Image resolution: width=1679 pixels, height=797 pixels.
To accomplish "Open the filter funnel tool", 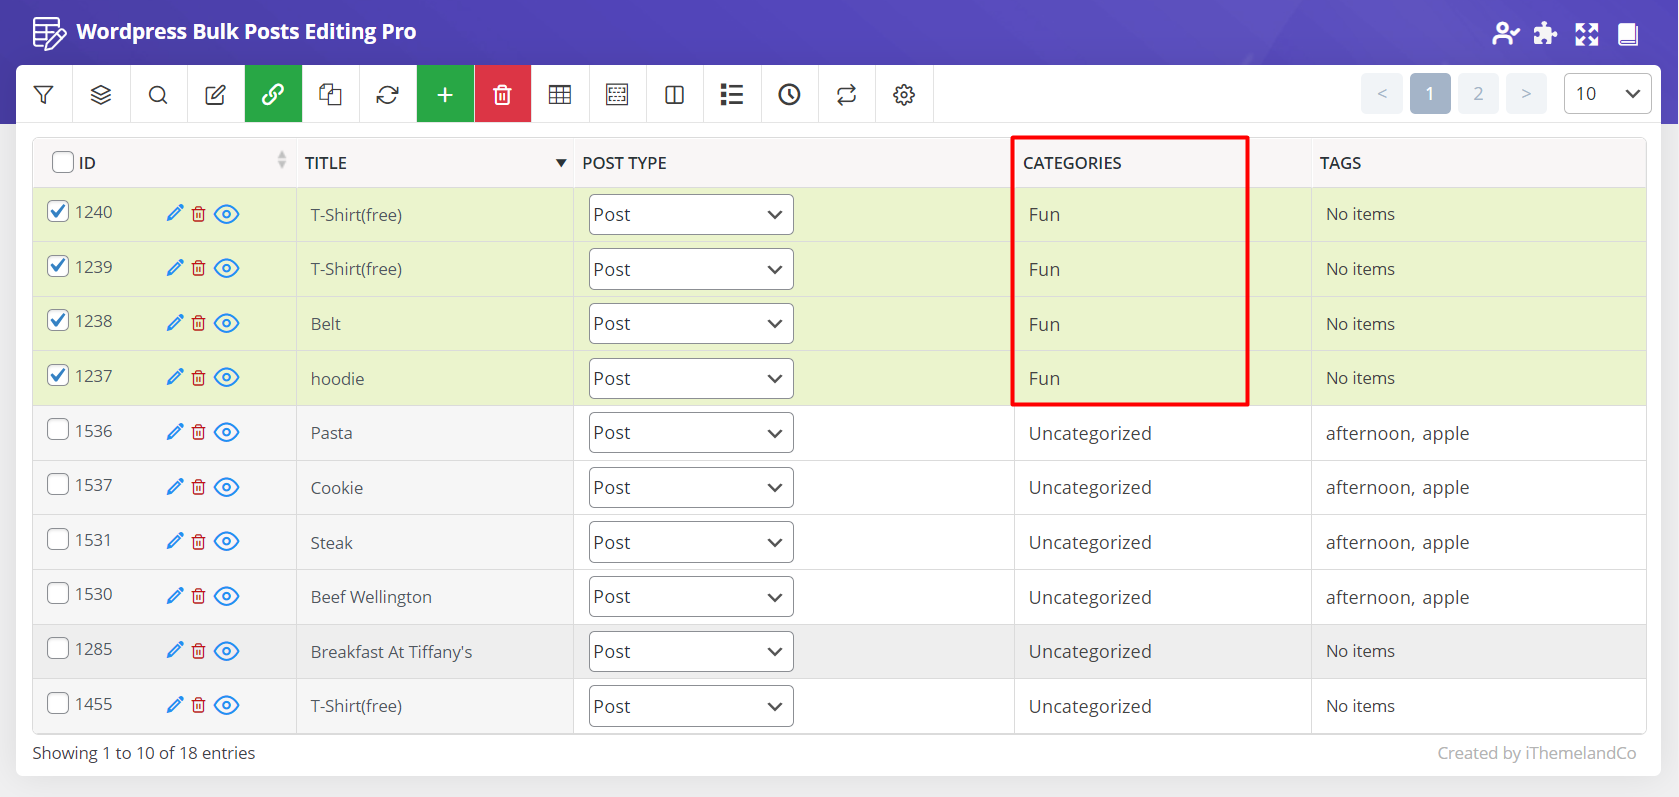I will pos(44,94).
